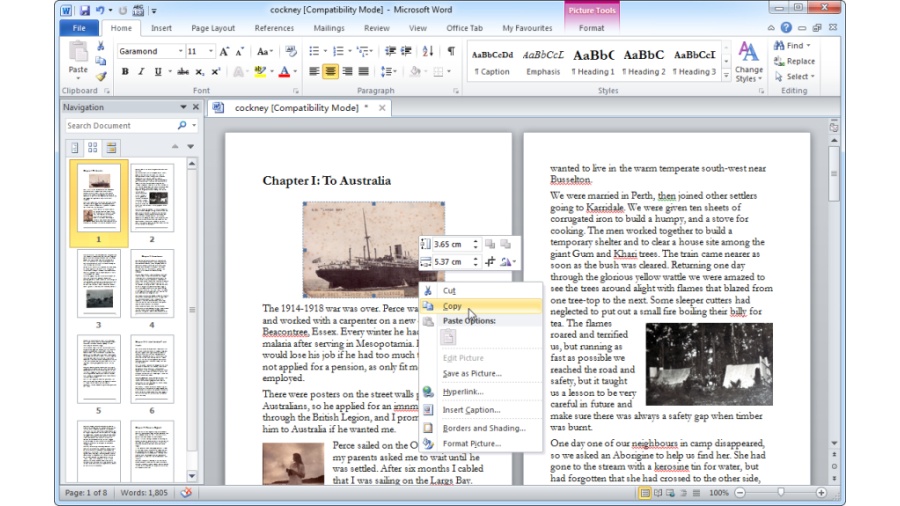The width and height of the screenshot is (900, 506).
Task: Toggle Align Text Left
Action: [314, 72]
